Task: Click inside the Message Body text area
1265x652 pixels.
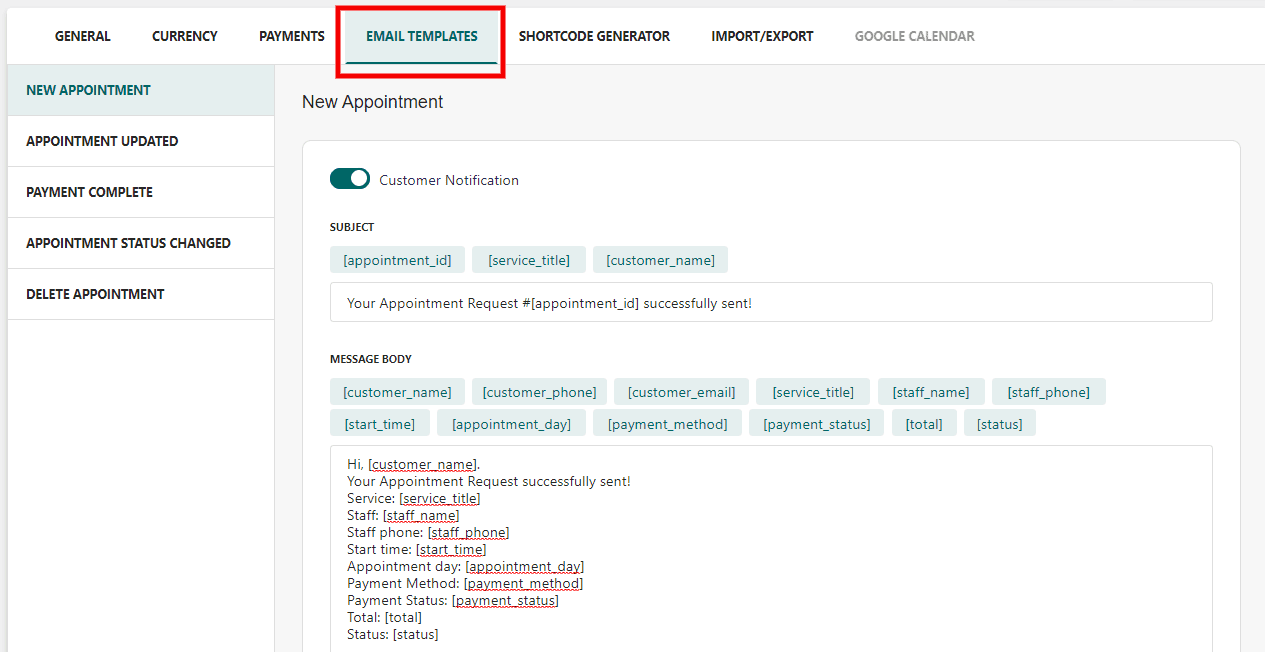Action: (771, 548)
